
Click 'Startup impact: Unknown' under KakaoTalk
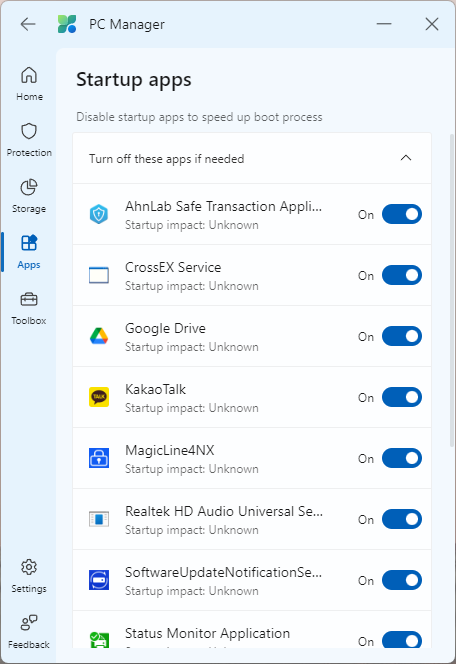point(192,408)
